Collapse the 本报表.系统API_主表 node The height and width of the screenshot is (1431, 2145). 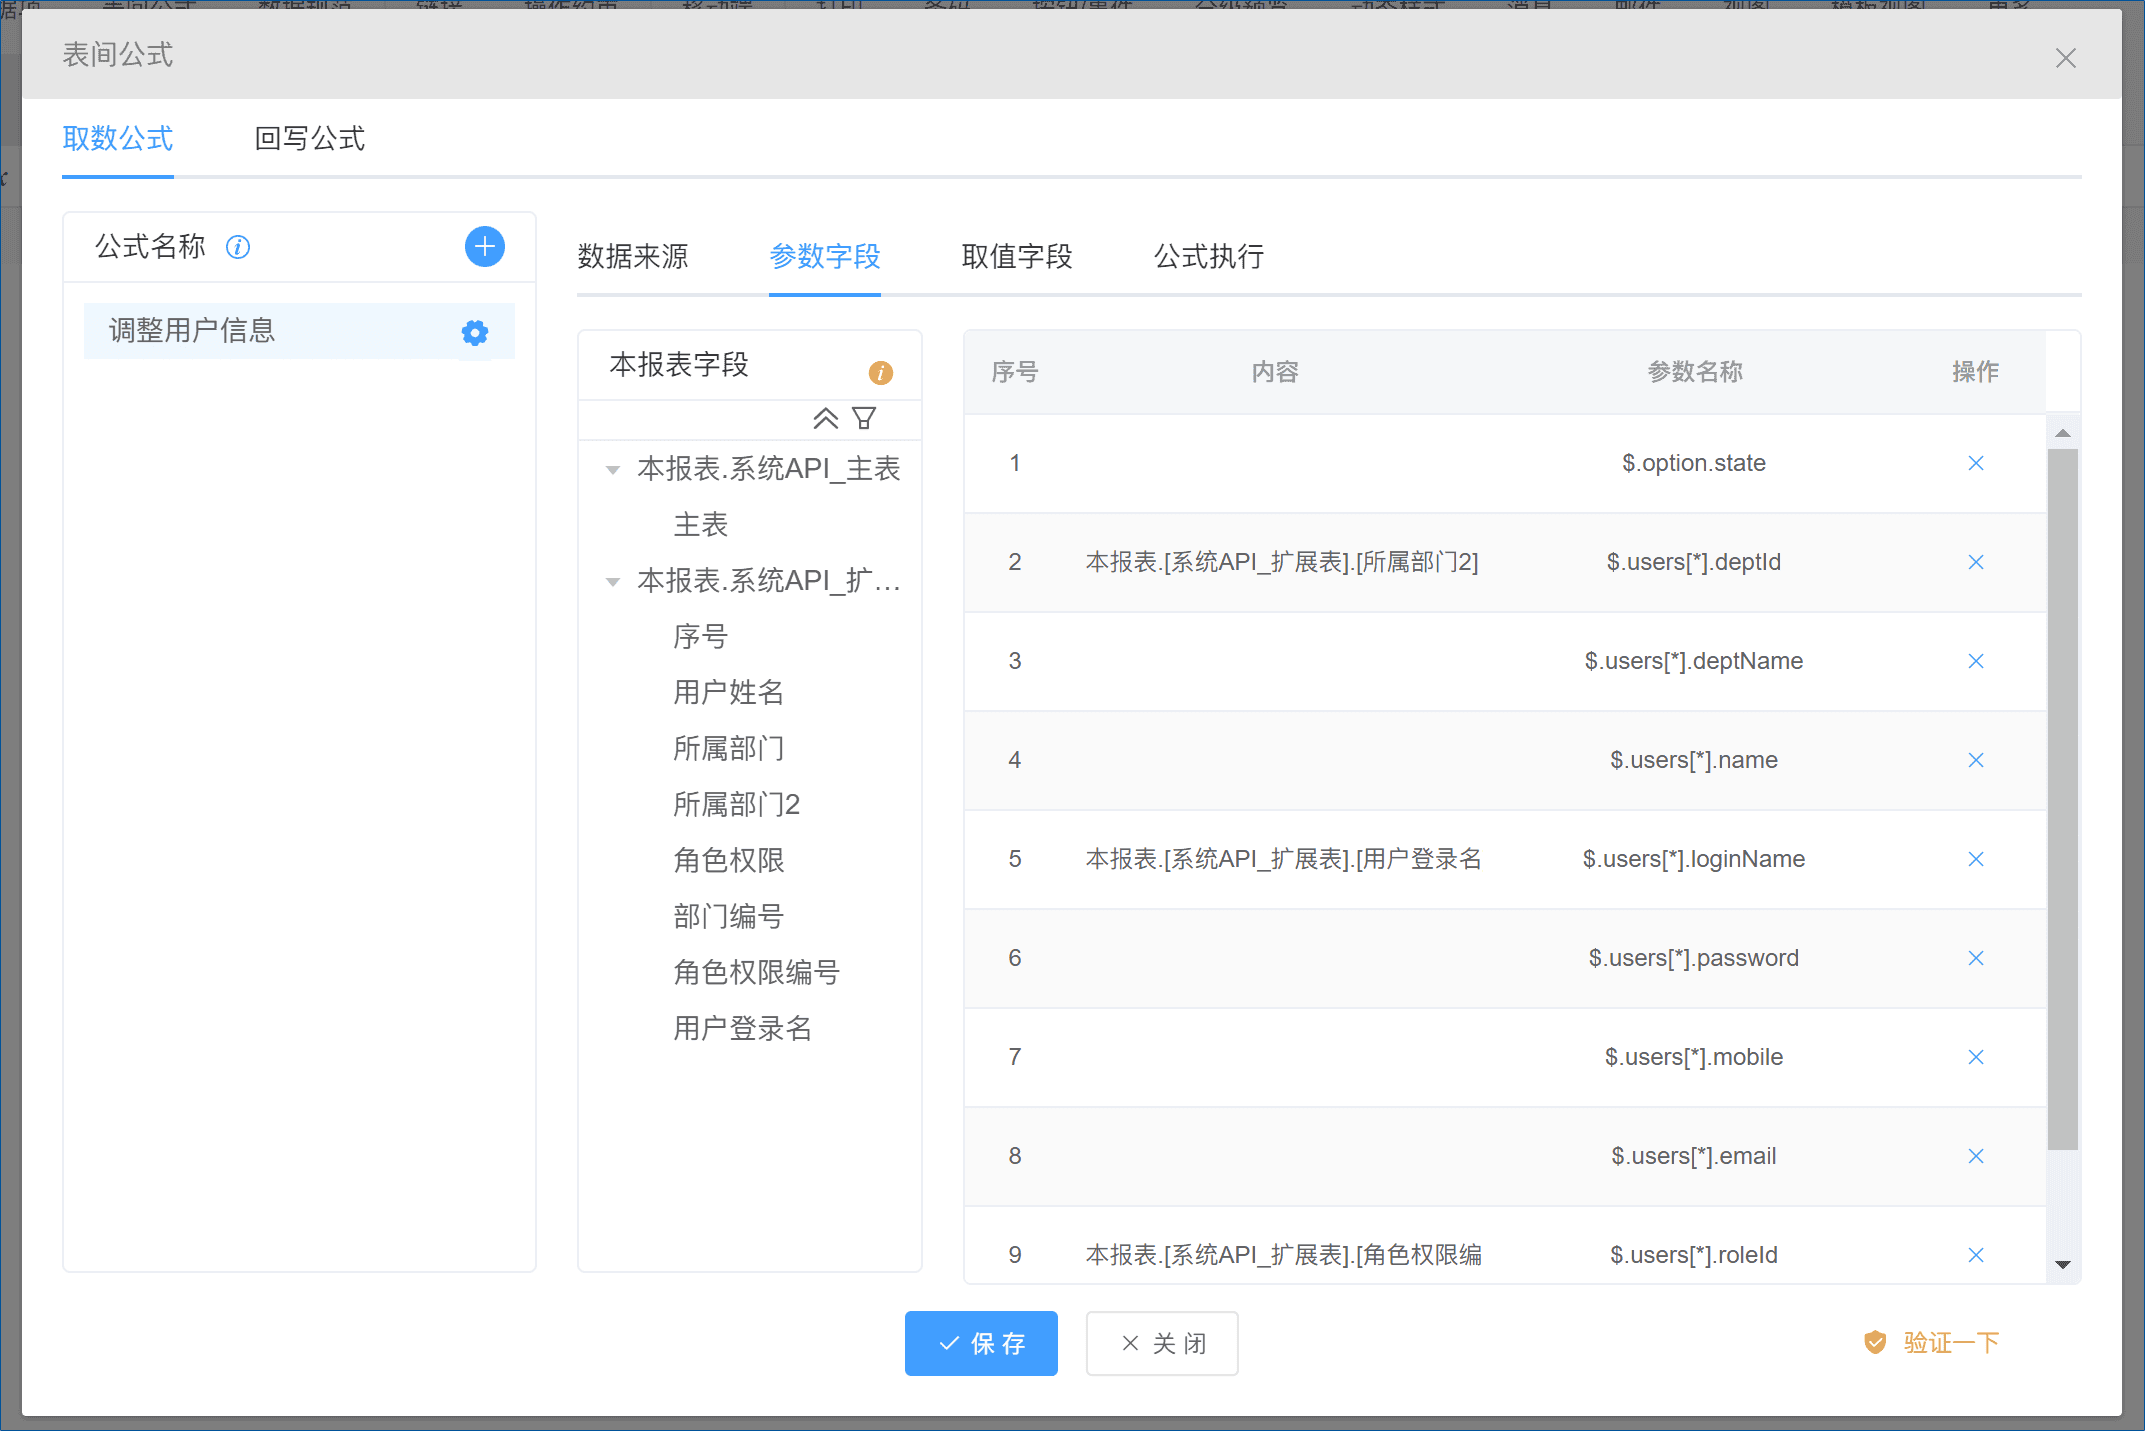coord(613,469)
